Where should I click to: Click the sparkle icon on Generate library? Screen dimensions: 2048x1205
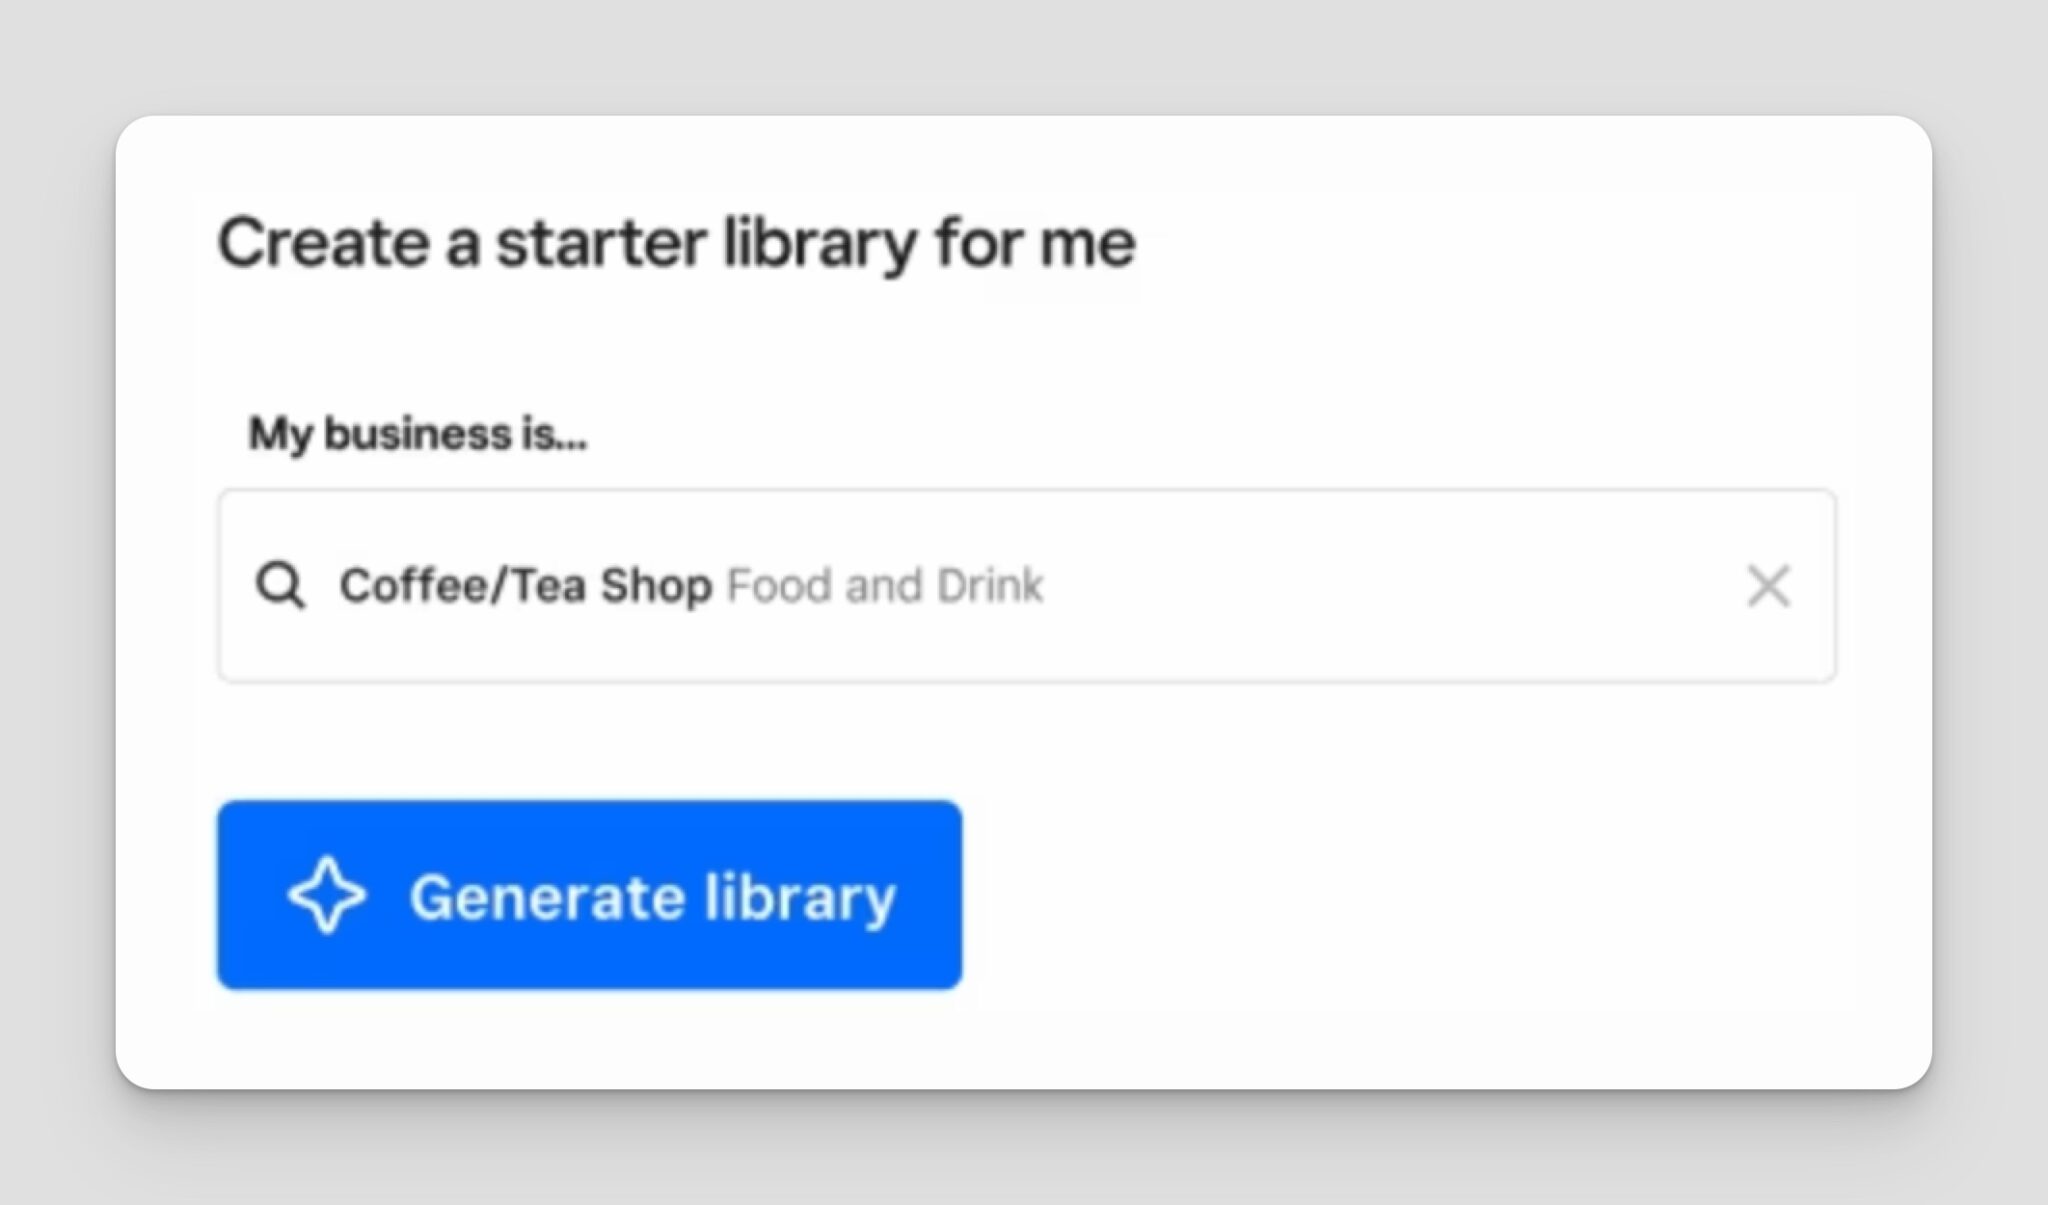[327, 895]
